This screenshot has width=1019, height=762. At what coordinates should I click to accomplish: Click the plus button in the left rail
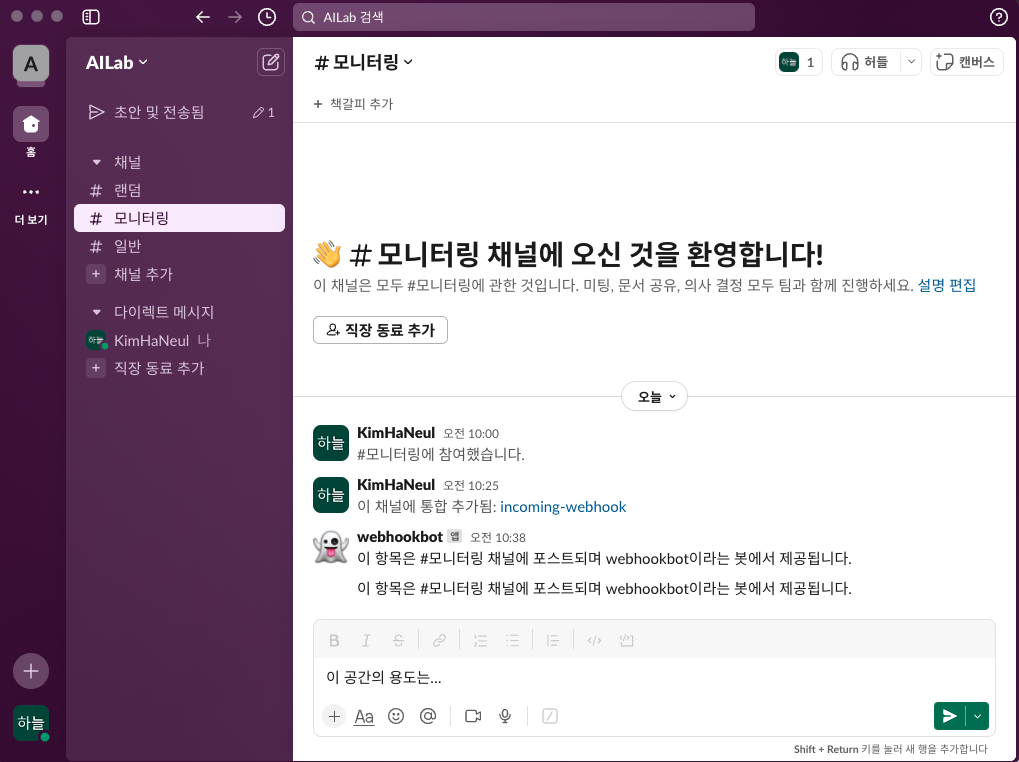pos(31,671)
